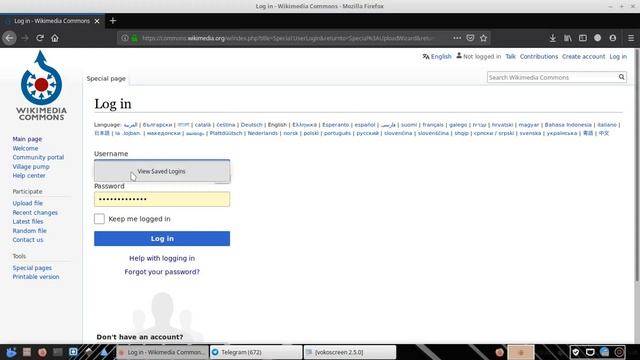Screen dimensions: 640x360
Task: Click Forgot your password? link
Action: pyautogui.click(x=162, y=271)
